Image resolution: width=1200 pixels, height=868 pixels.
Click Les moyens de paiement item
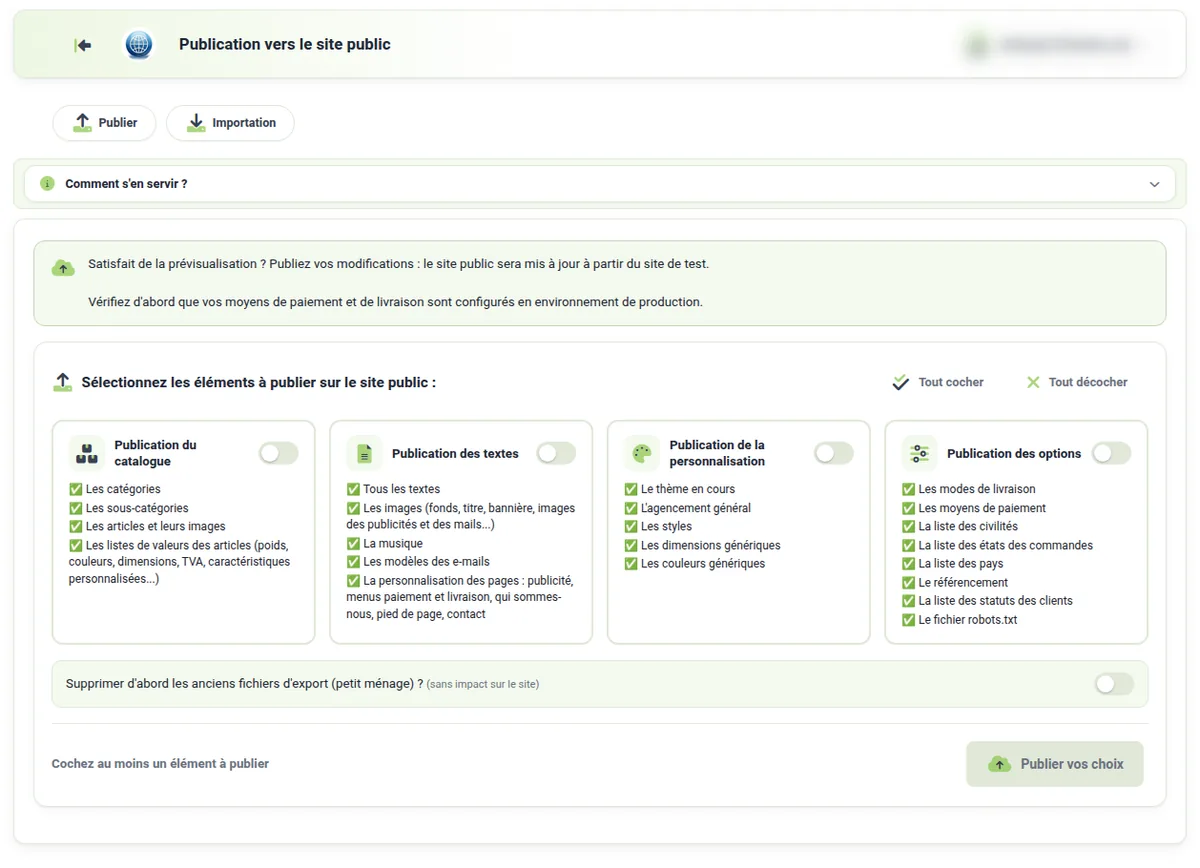click(974, 508)
